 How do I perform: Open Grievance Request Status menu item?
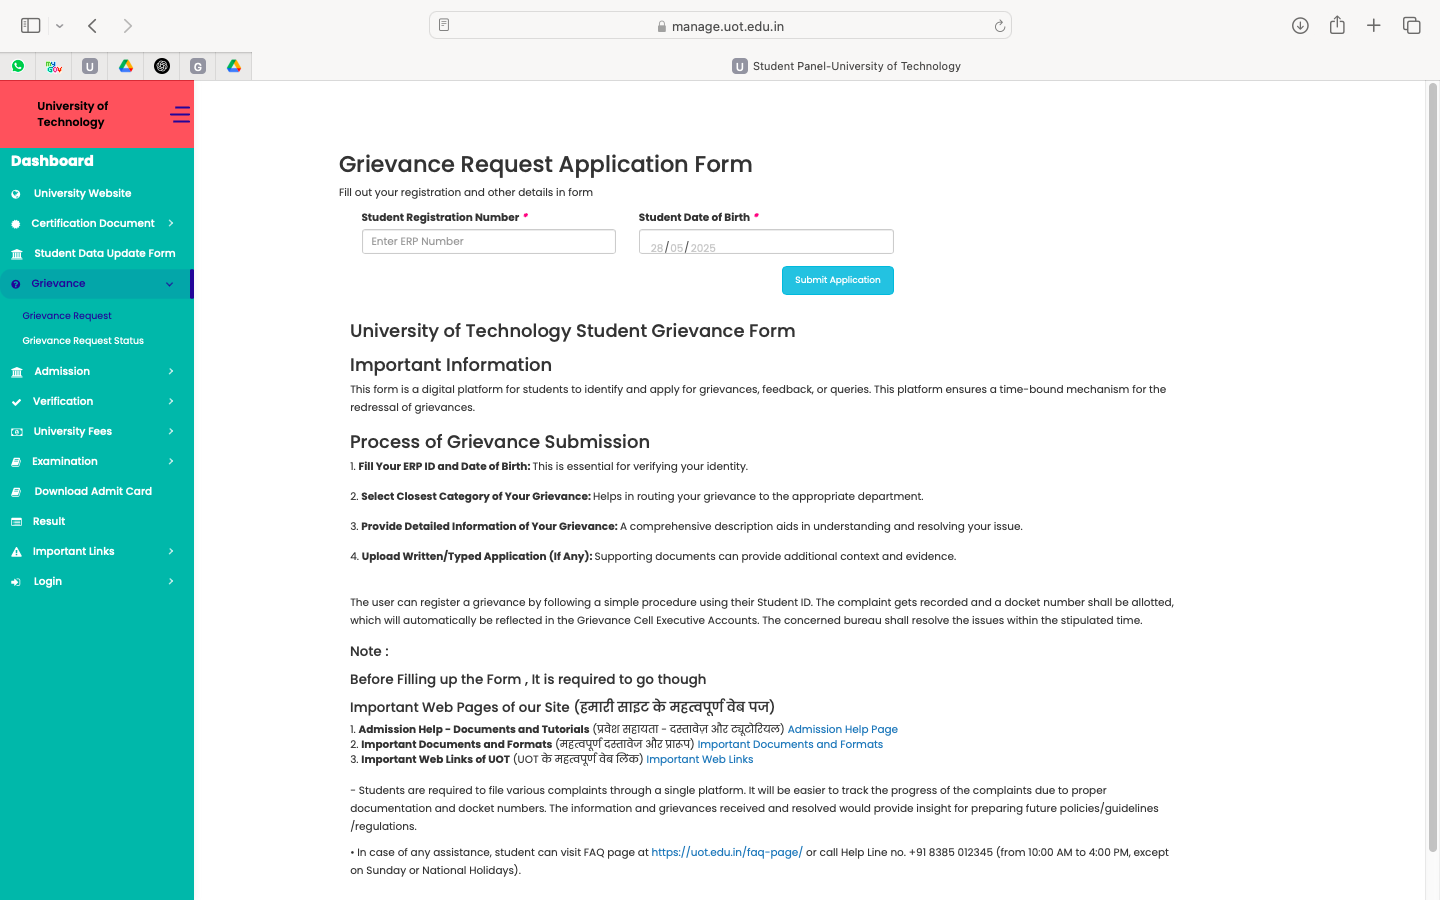pos(83,341)
